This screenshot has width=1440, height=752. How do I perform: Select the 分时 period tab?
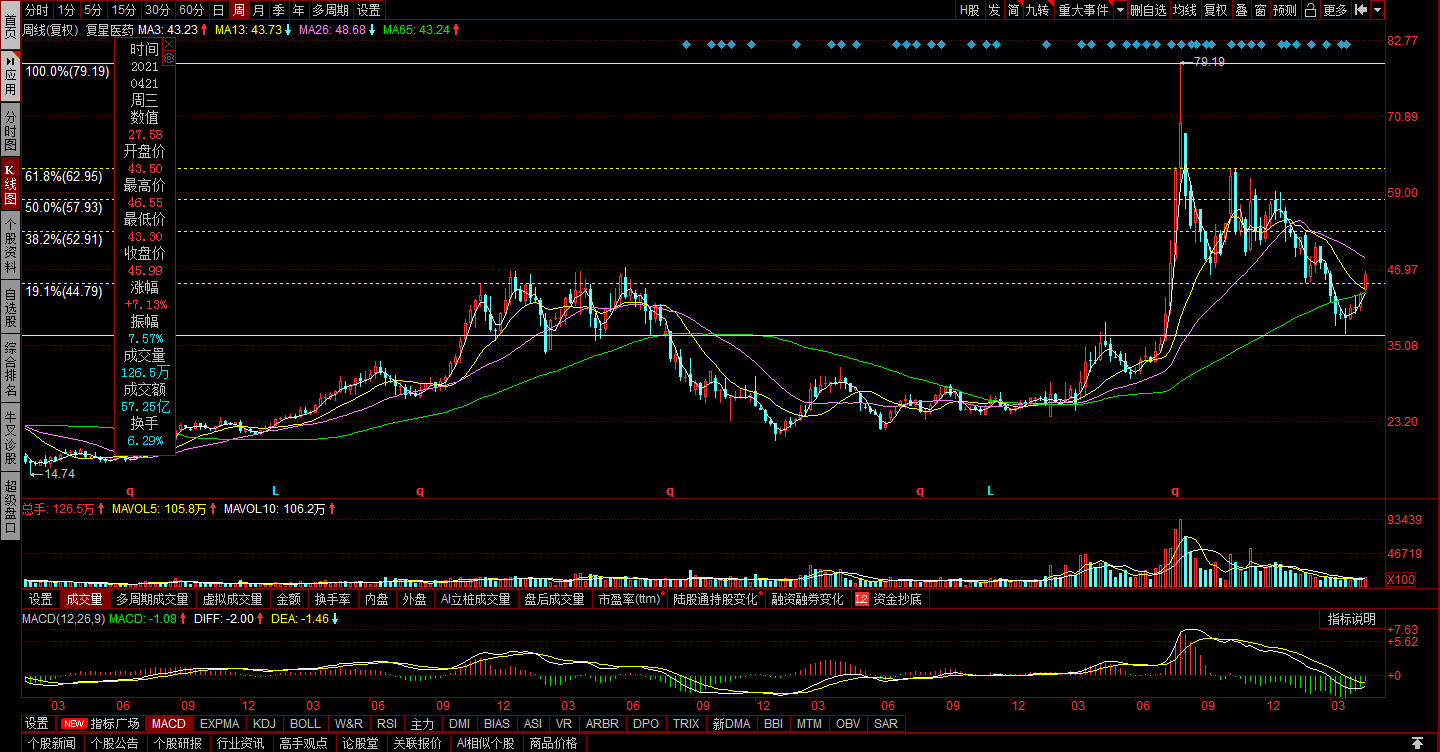[37, 10]
